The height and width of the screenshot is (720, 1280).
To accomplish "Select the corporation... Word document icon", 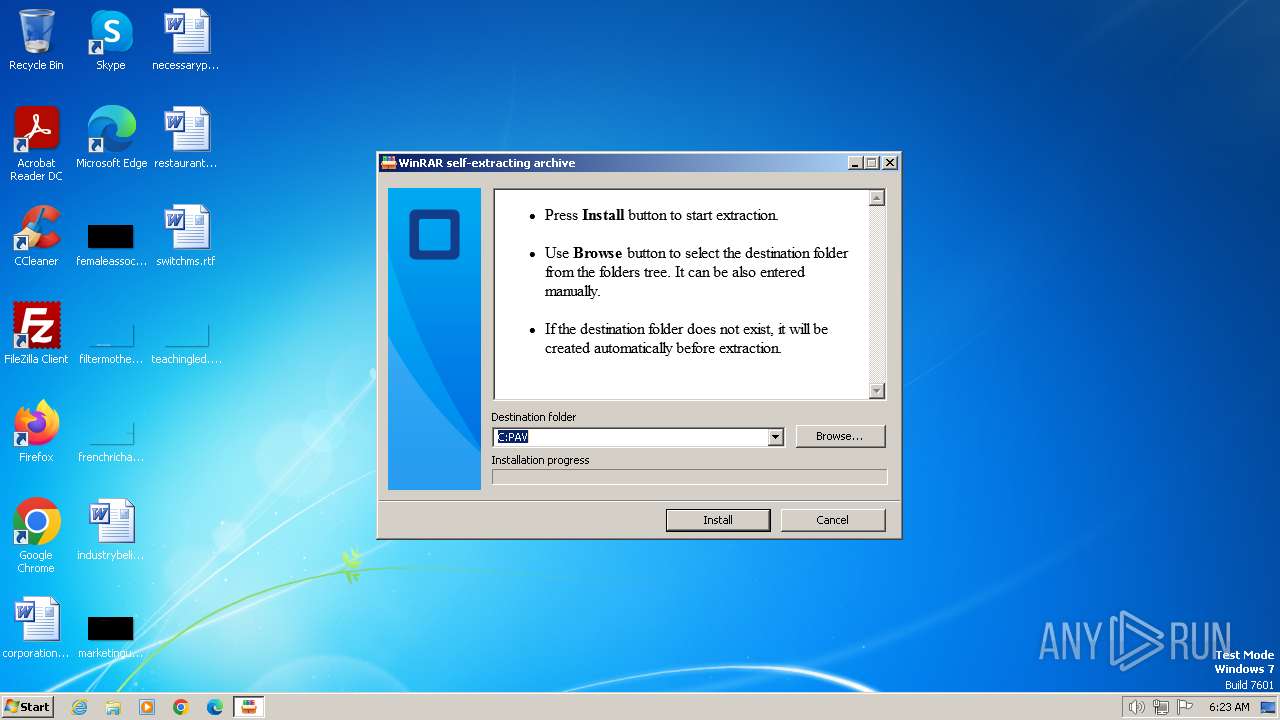I will [36, 628].
